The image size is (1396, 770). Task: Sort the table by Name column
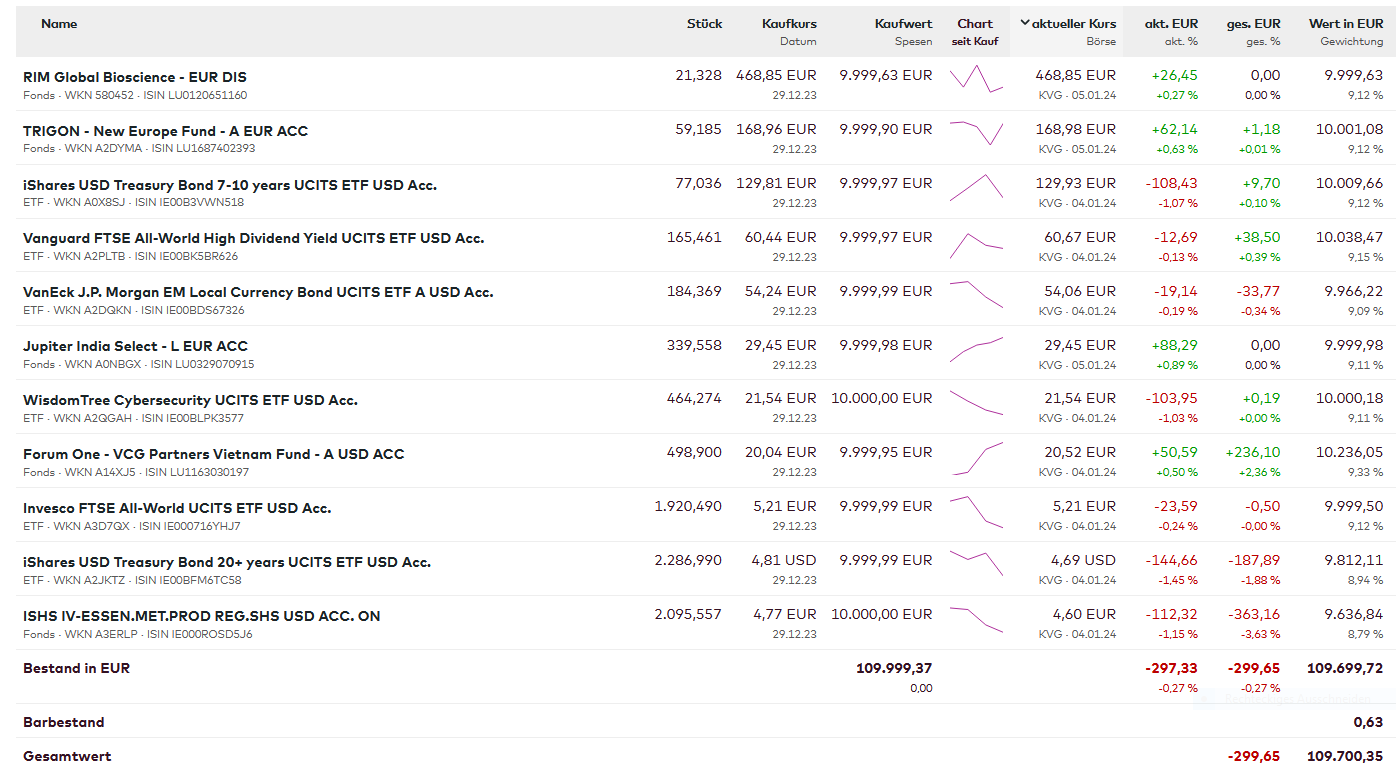(x=59, y=24)
